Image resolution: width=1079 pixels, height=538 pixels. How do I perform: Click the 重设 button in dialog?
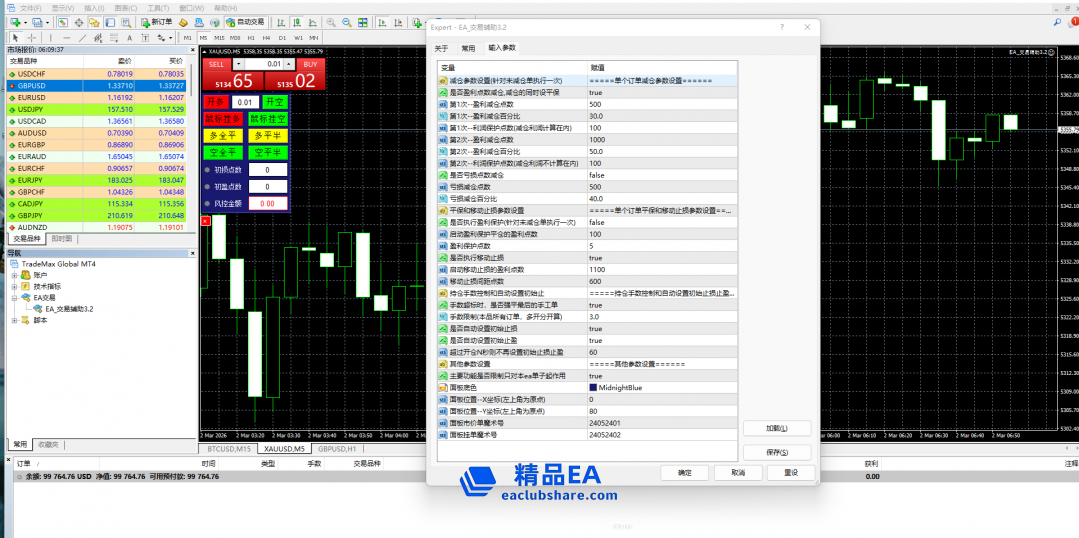point(790,472)
